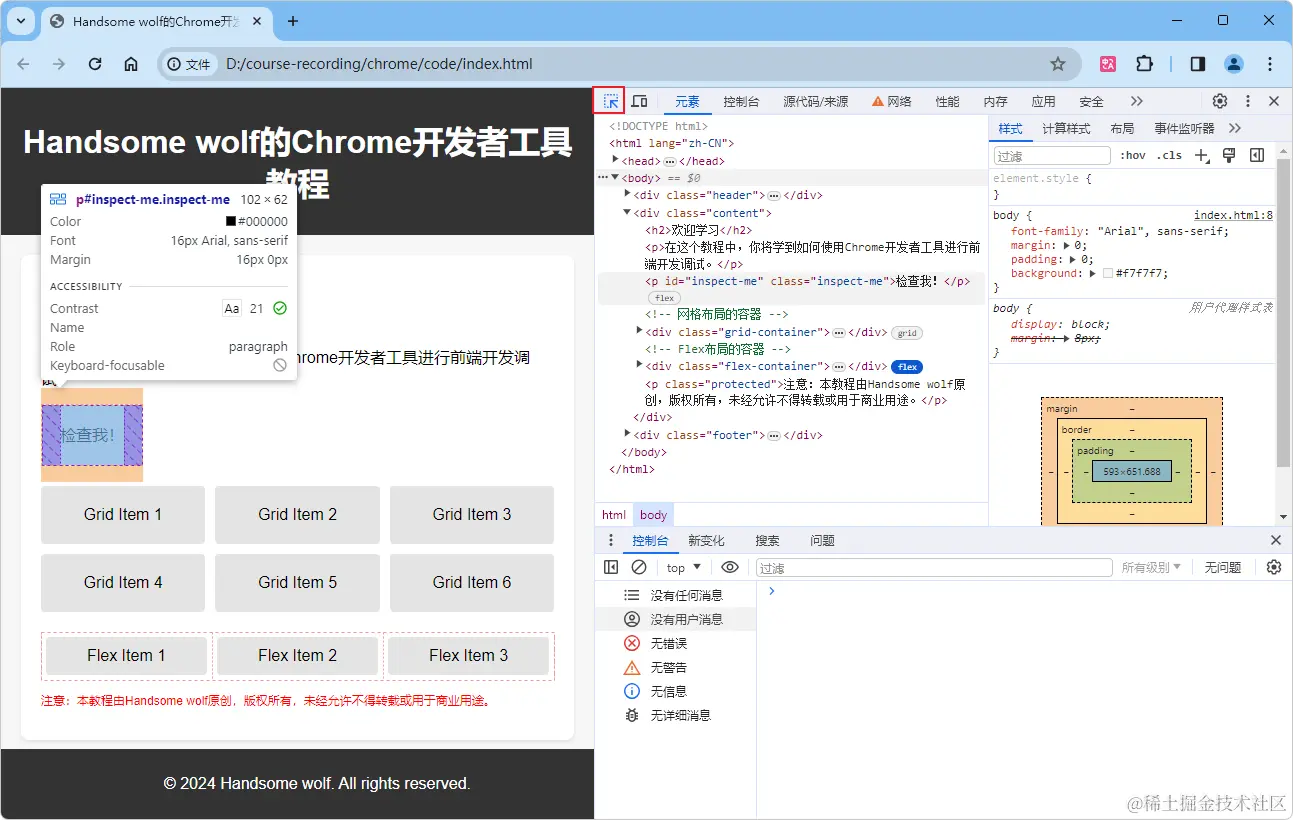This screenshot has height=820, width=1293.
Task: Toggle computed styles sidebar icon
Action: click(1257, 155)
